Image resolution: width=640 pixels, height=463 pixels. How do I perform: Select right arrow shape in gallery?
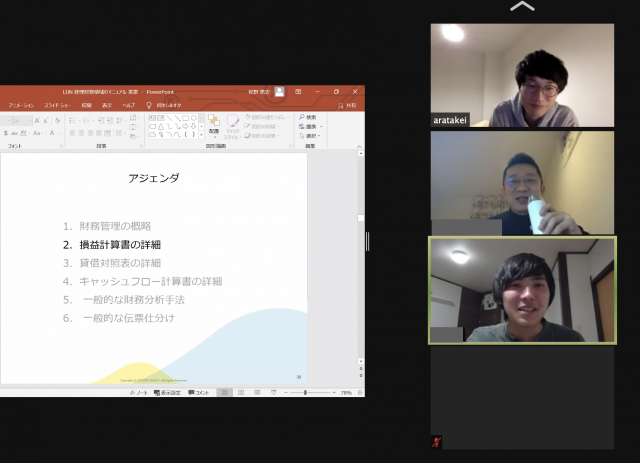pos(185,126)
